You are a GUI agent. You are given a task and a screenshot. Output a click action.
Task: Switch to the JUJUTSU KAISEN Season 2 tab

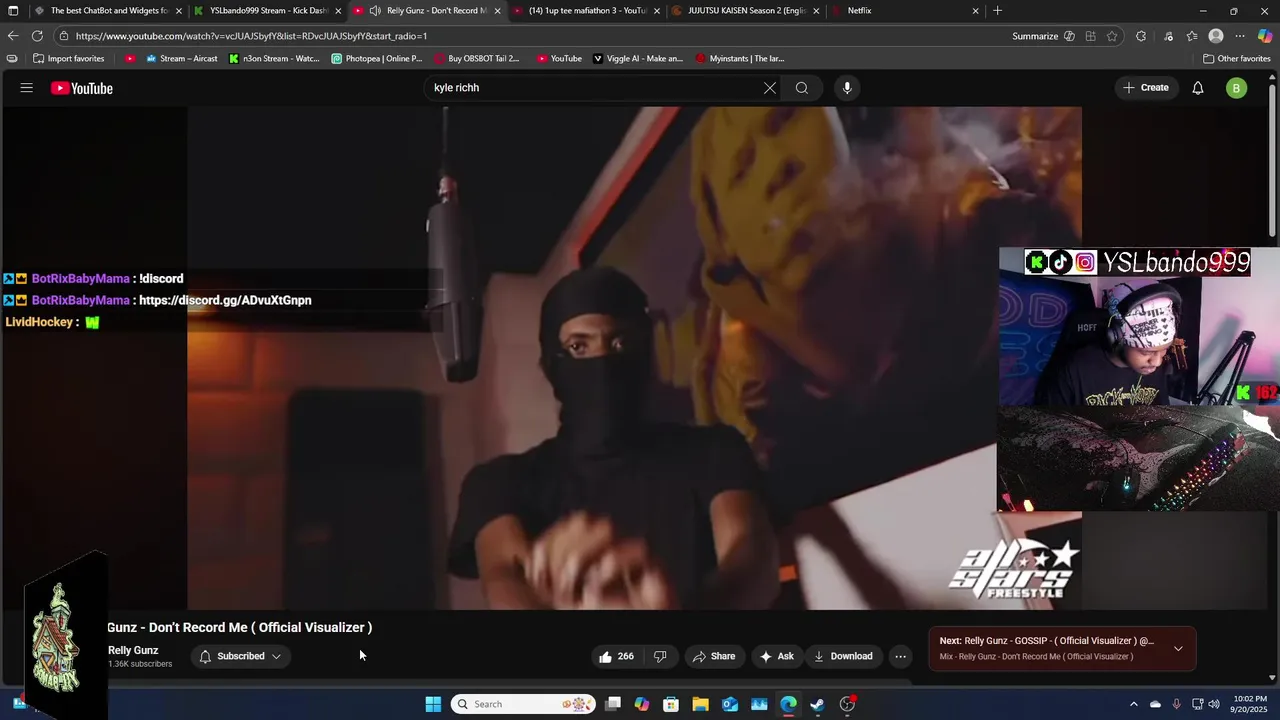[x=748, y=11]
